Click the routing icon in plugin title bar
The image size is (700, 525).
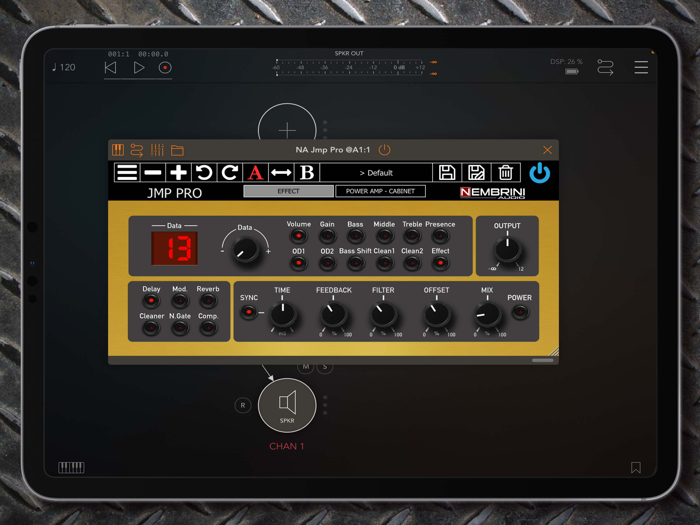[x=137, y=150]
